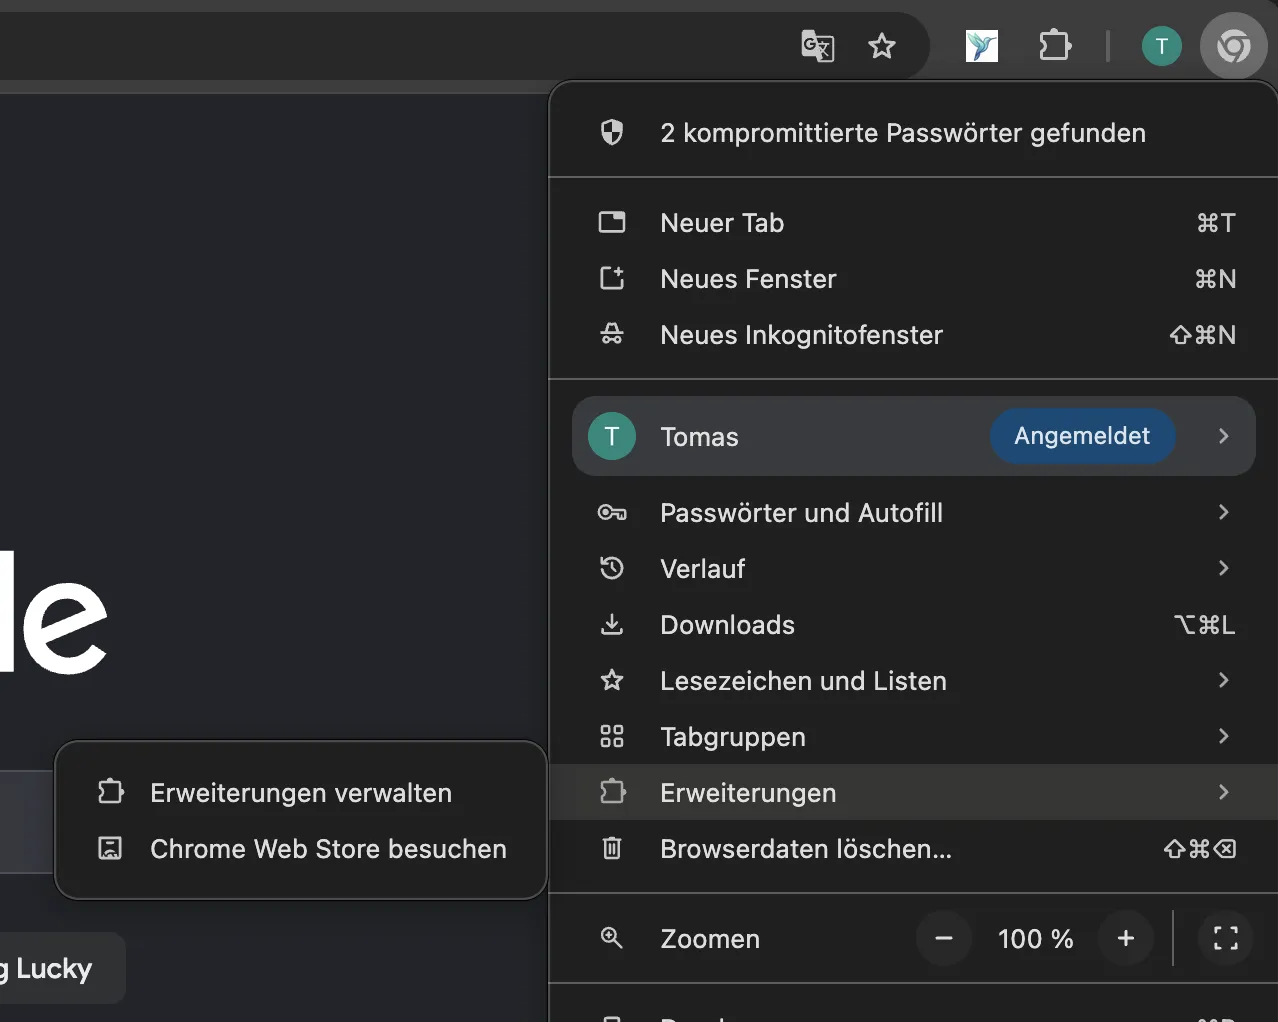
Task: Decrease zoom with the minus button
Action: point(943,938)
